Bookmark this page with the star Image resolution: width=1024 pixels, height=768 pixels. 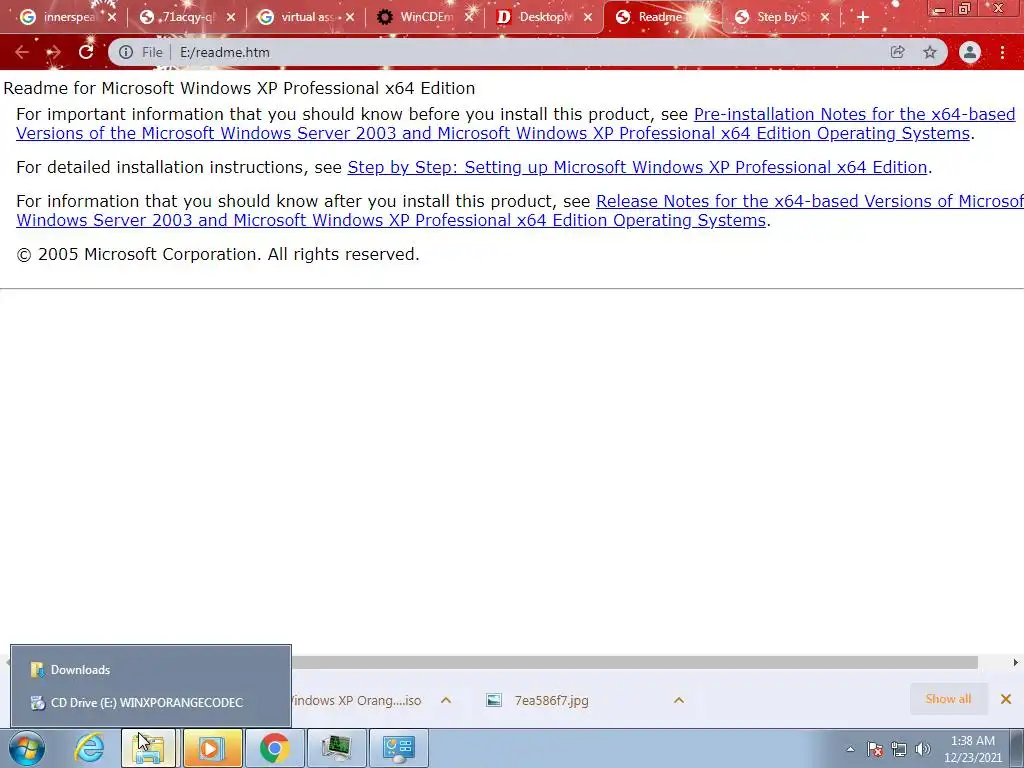[x=930, y=52]
